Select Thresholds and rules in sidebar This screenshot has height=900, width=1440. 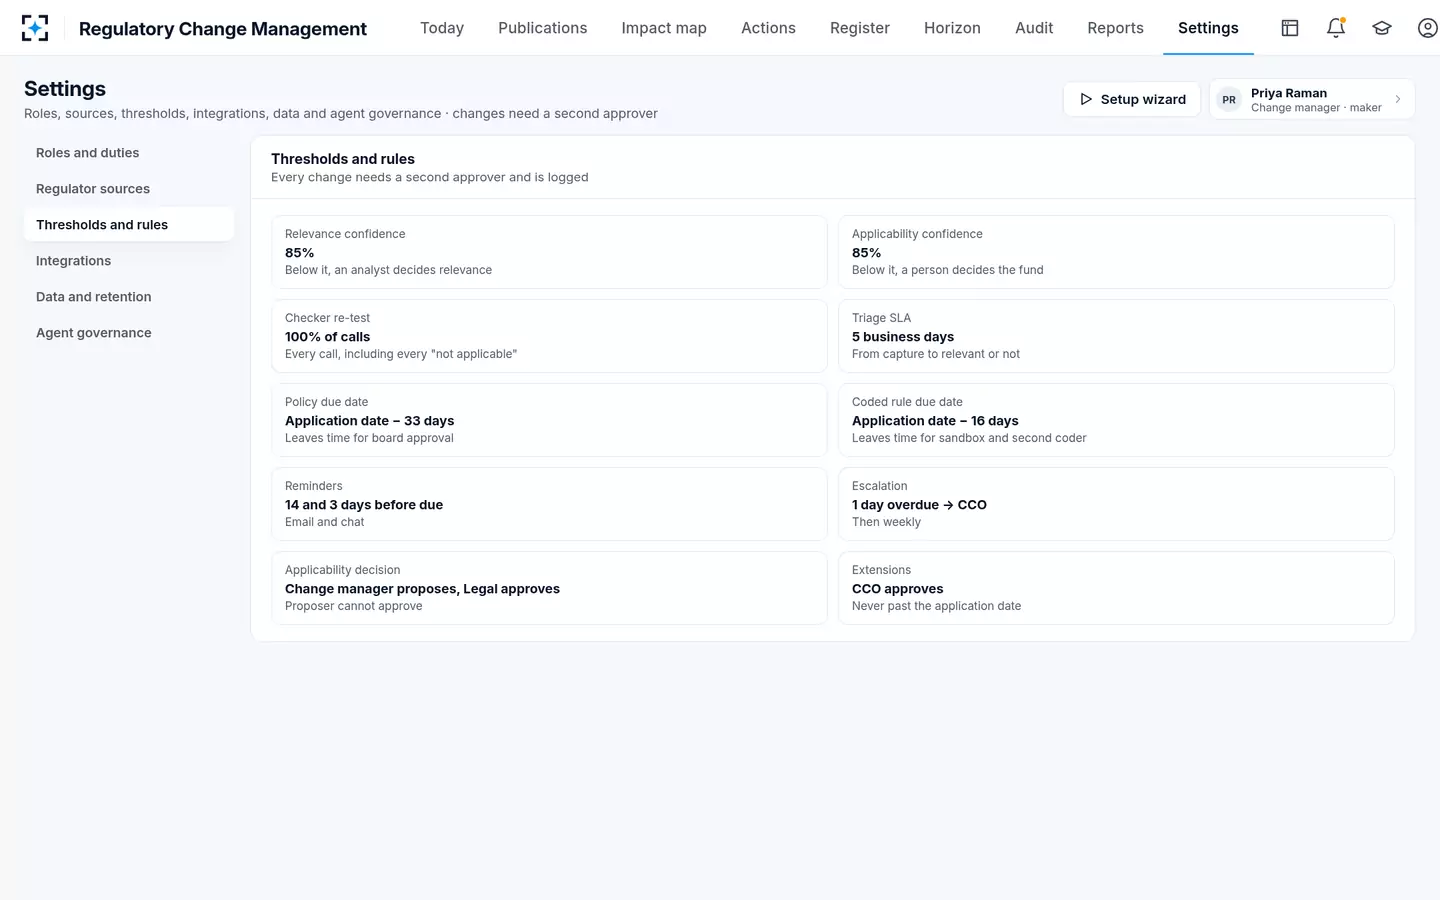[129, 225]
